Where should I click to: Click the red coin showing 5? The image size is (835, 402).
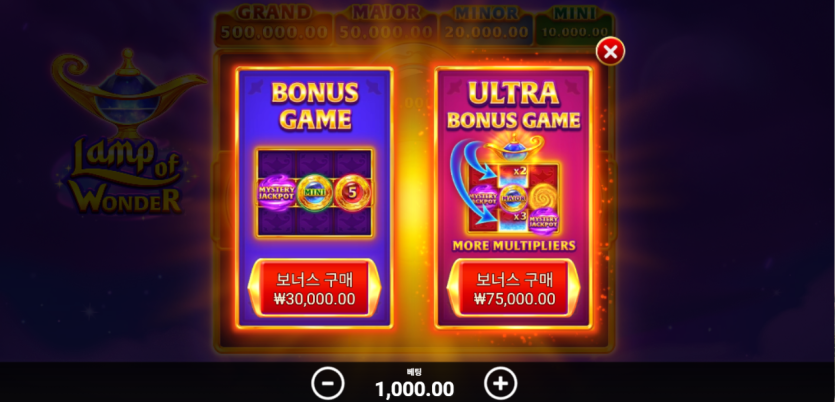(x=351, y=192)
